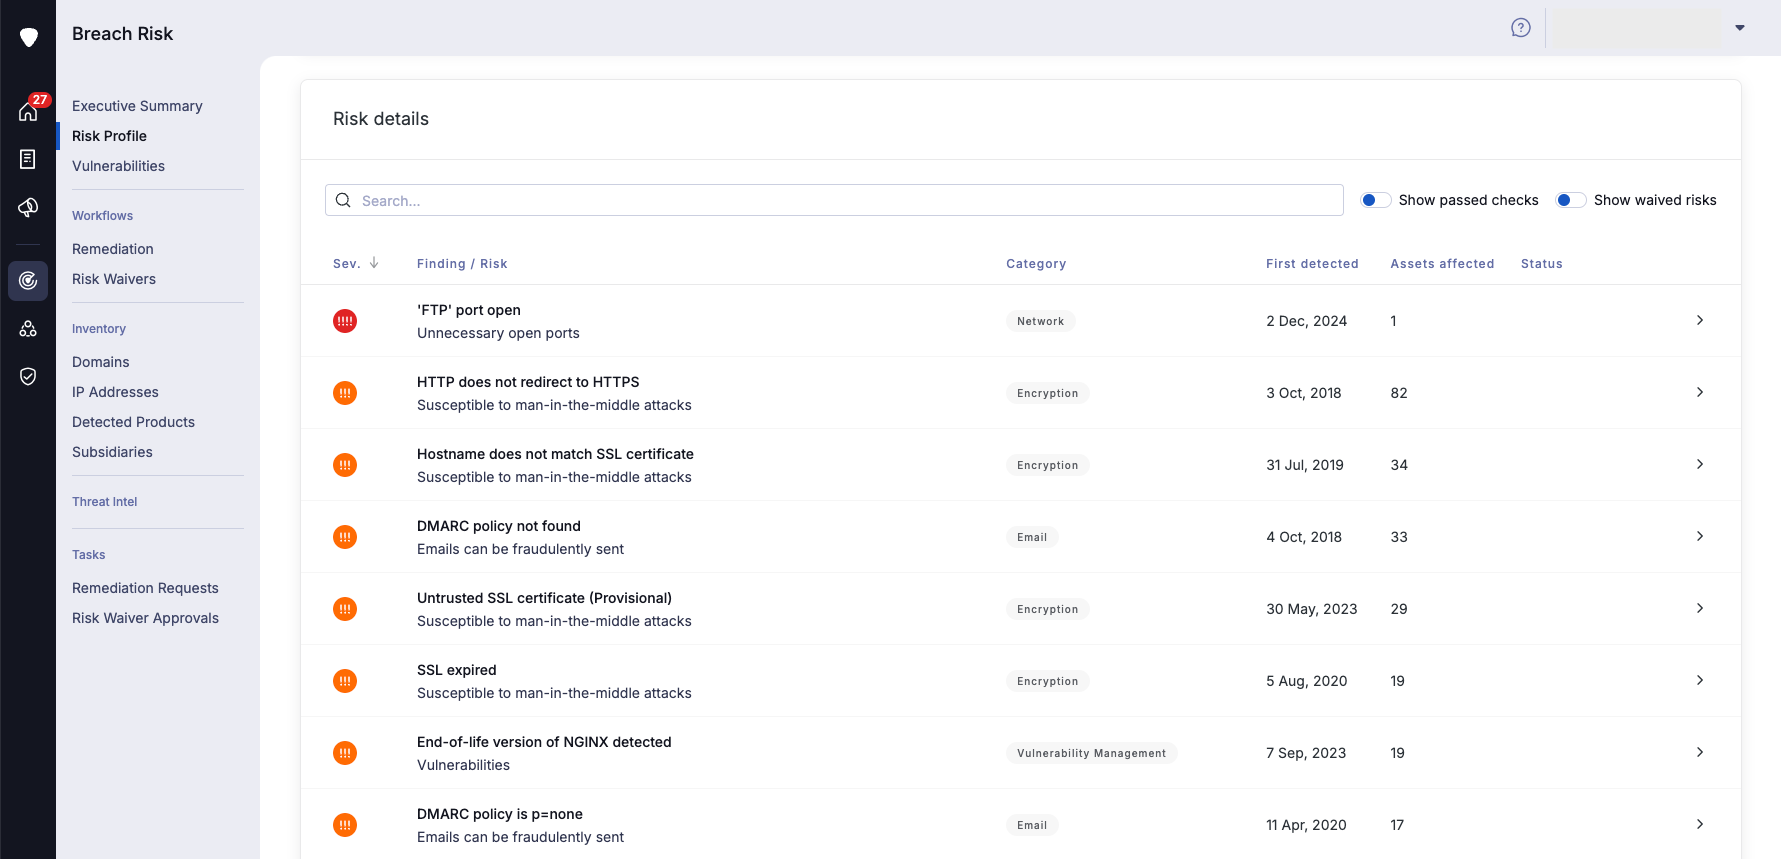Open the Risk Waivers link
The height and width of the screenshot is (859, 1781).
pos(114,279)
